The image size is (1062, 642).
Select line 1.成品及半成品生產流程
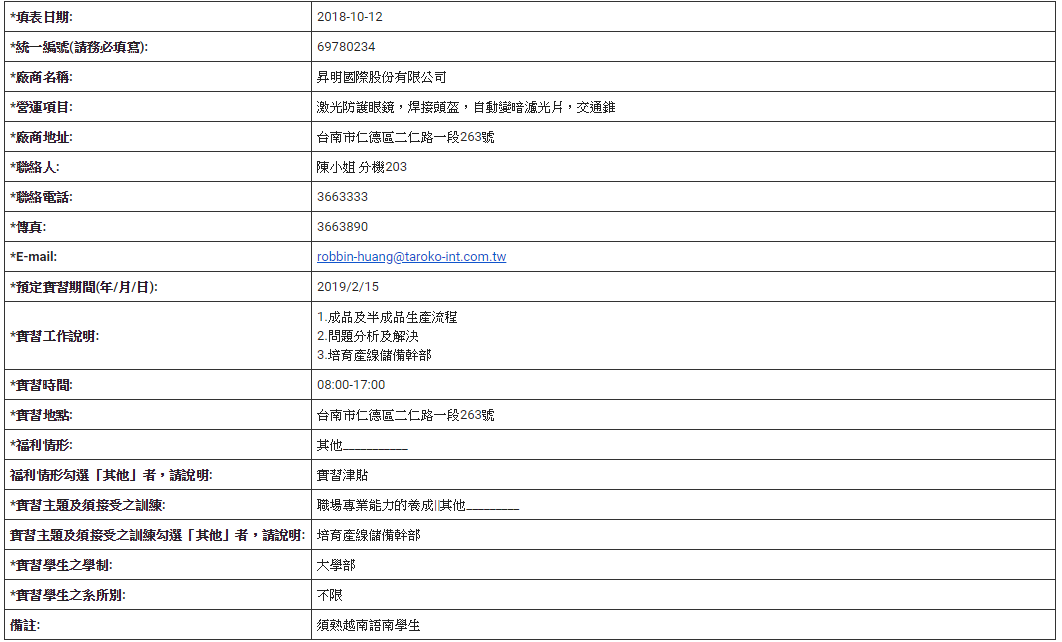point(387,317)
